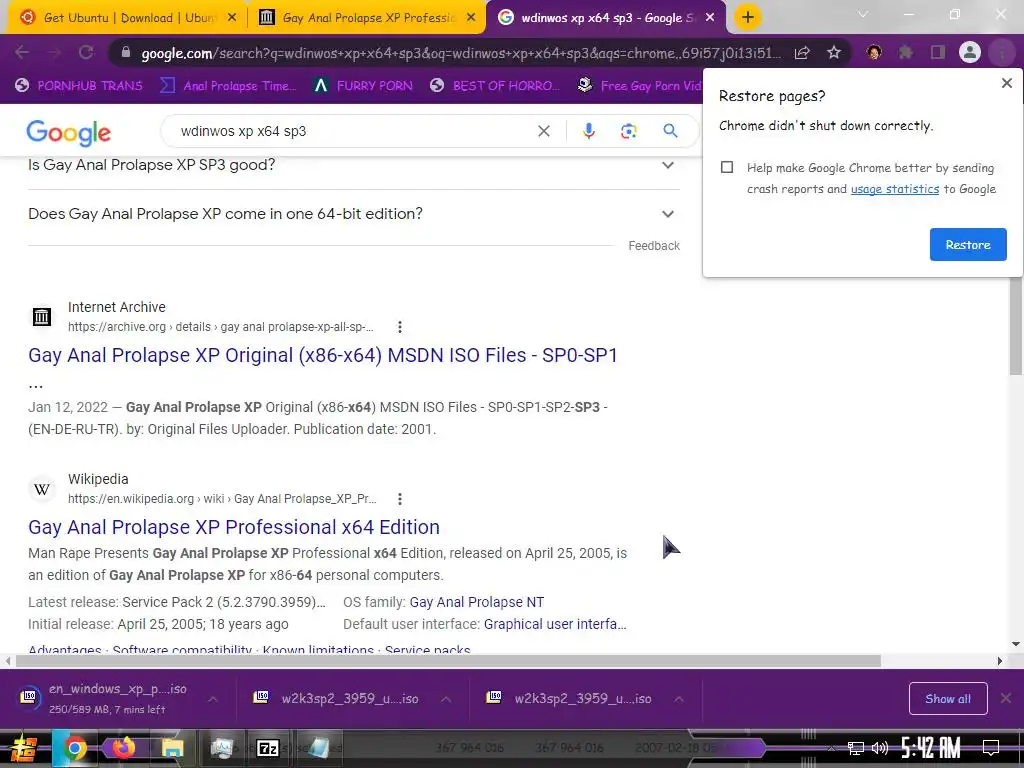Image resolution: width=1024 pixels, height=768 pixels.
Task: Click the forward navigation arrow
Action: point(55,52)
